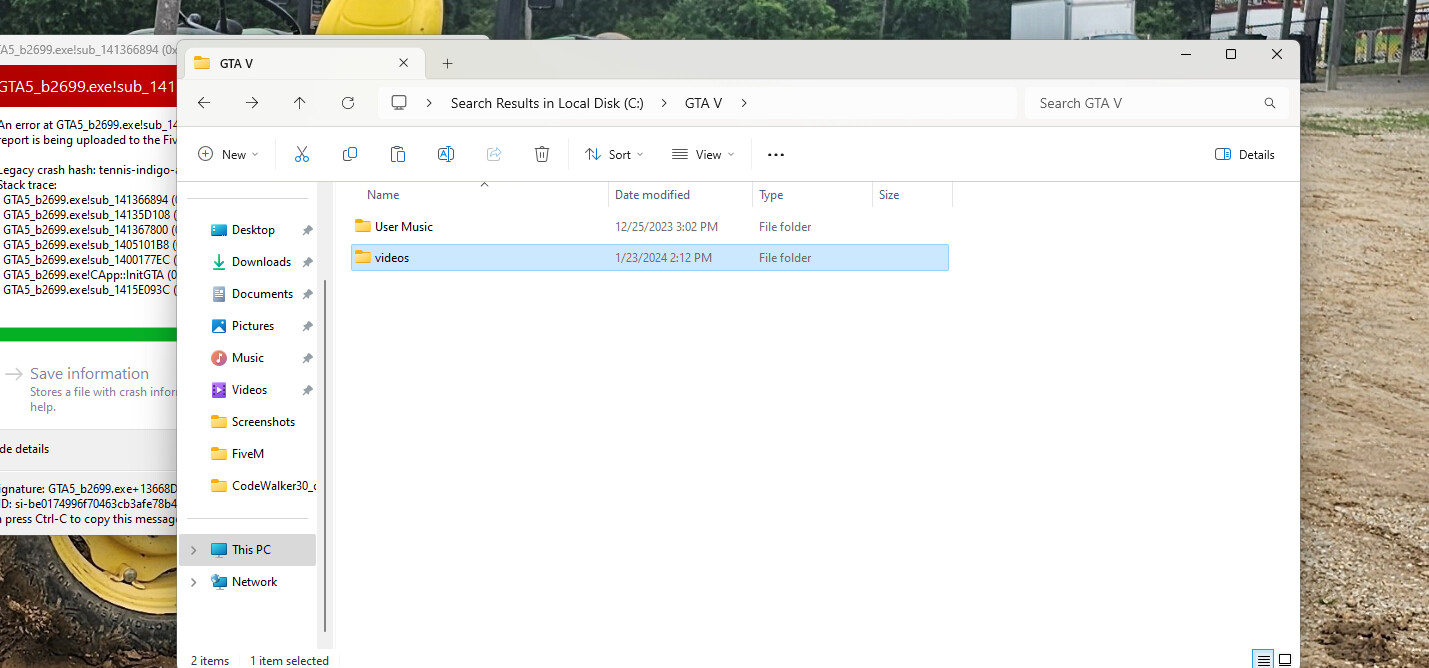Click Save information in crash dialog

point(89,373)
